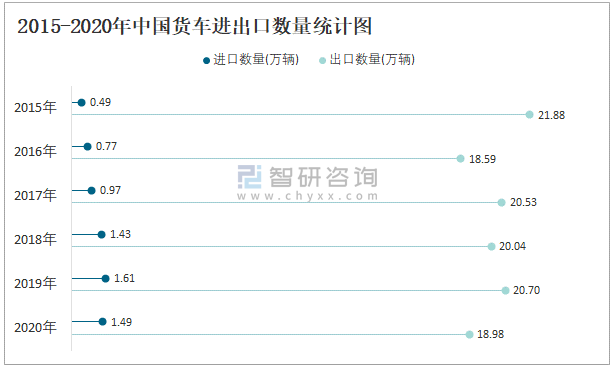Select the 2015年 import data point 0.49

(82, 103)
